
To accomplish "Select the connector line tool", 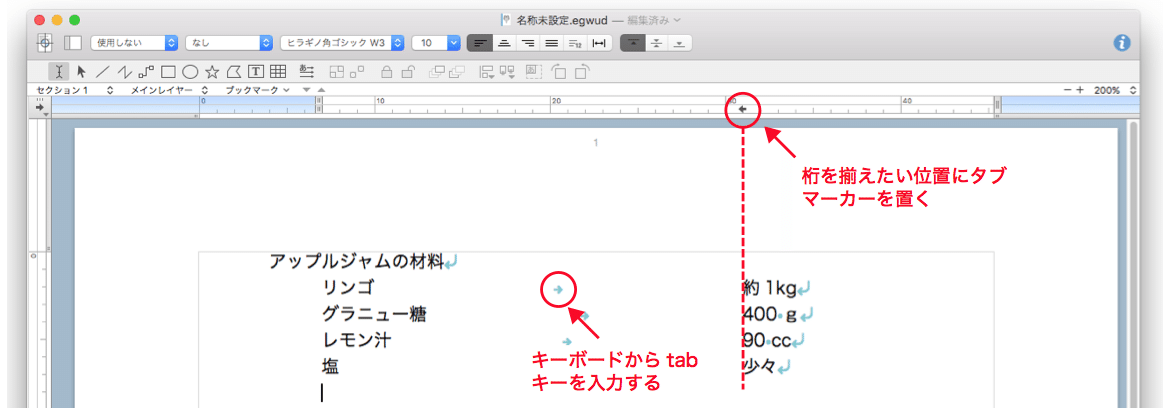I will 146,71.
